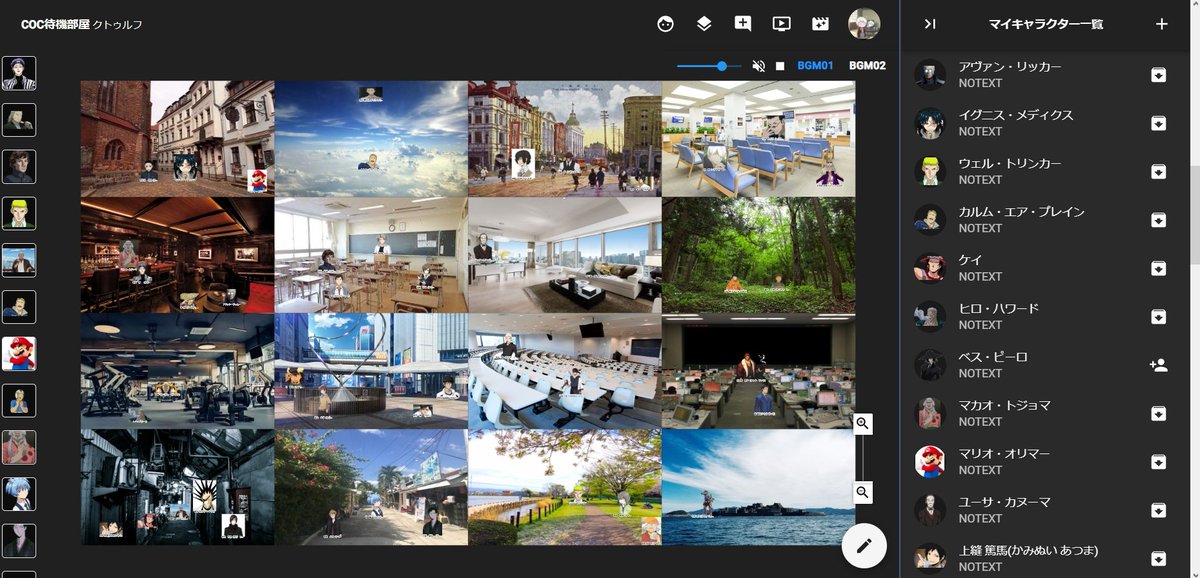Open the layers stack icon in top toolbar
The width and height of the screenshot is (1200, 578).
click(x=704, y=24)
